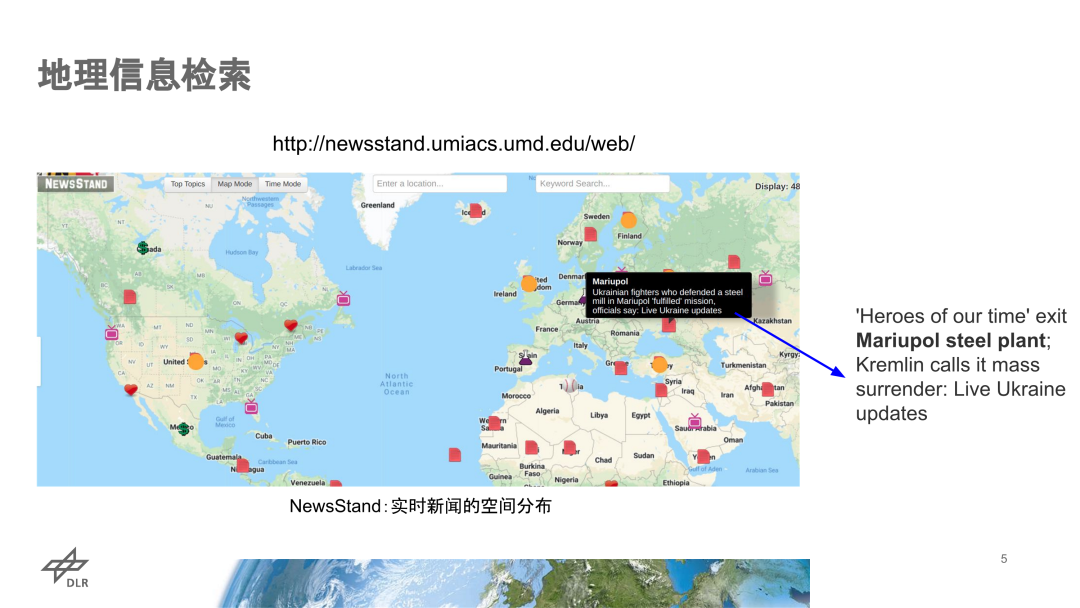The image size is (1080, 608).
Task: Click the 'North Atlantic Ocean' map label
Action: tap(397, 384)
